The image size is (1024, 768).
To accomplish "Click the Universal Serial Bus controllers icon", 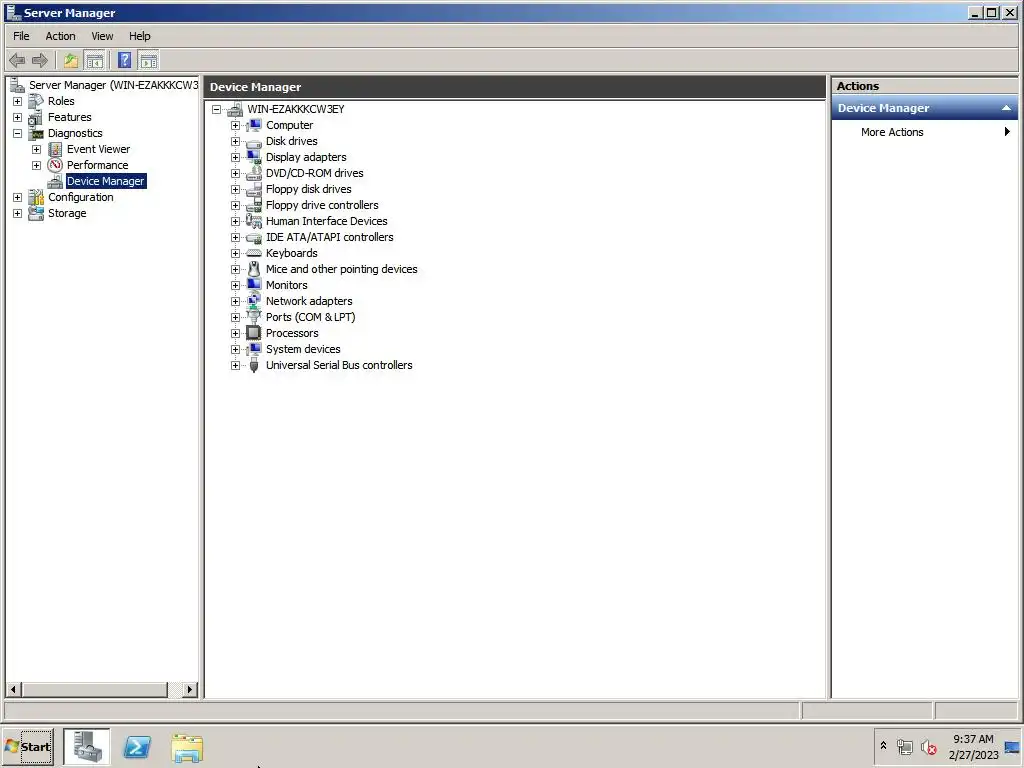I will tap(253, 365).
